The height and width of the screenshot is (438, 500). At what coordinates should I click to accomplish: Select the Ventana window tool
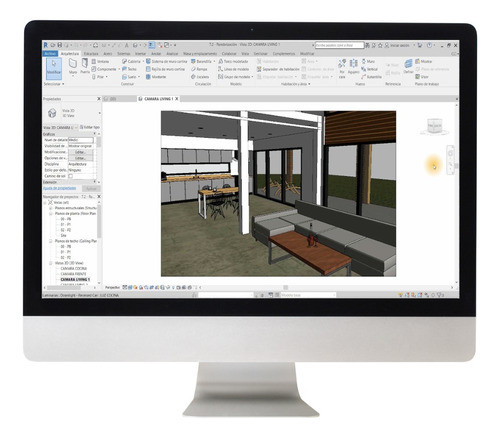pos(100,62)
